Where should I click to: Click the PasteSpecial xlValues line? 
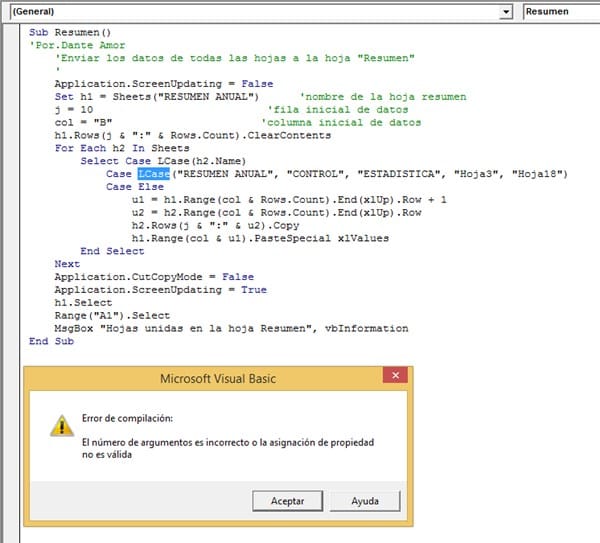260,238
